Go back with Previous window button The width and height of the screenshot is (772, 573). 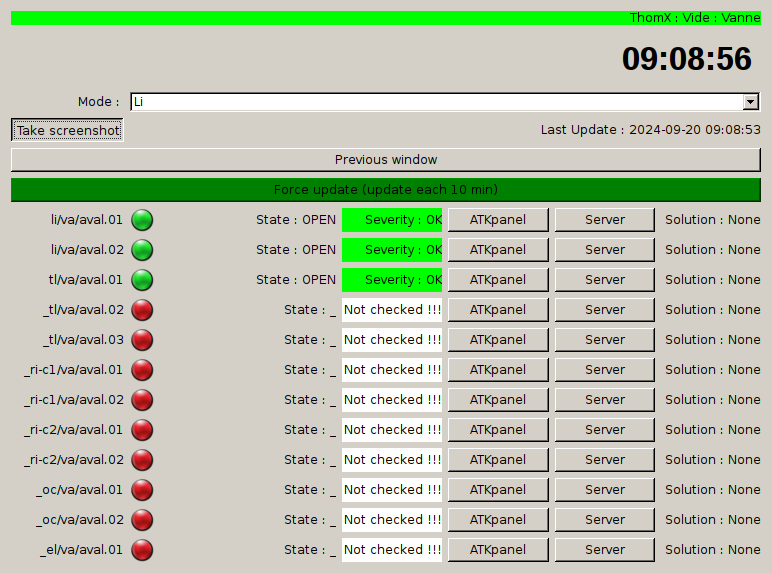(x=386, y=160)
